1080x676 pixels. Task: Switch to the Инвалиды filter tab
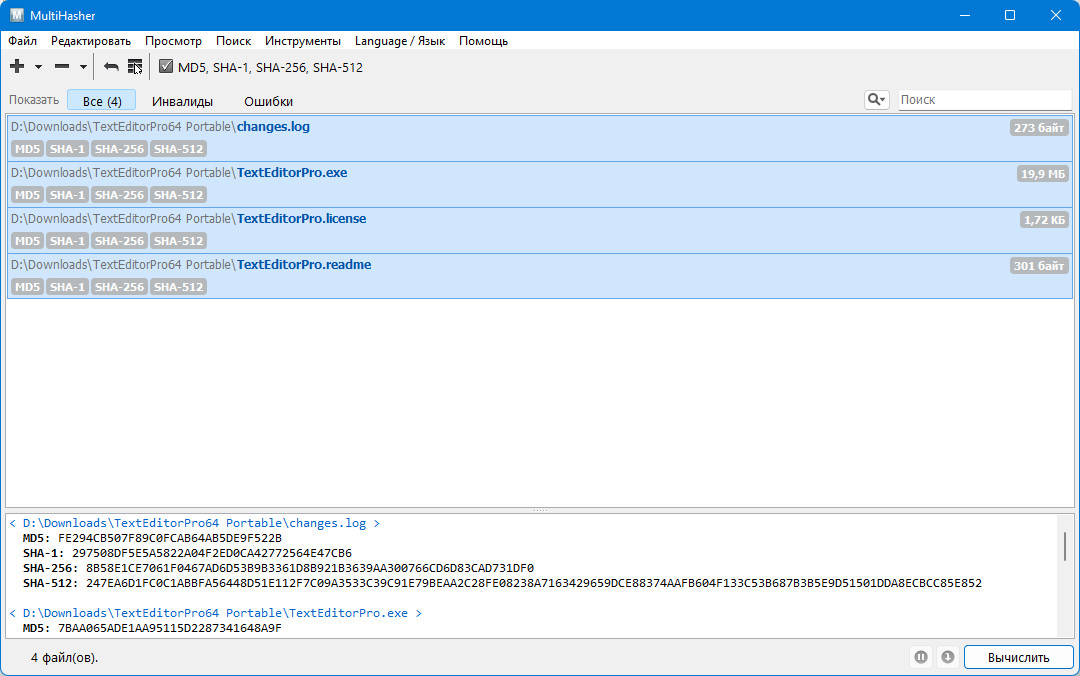183,101
